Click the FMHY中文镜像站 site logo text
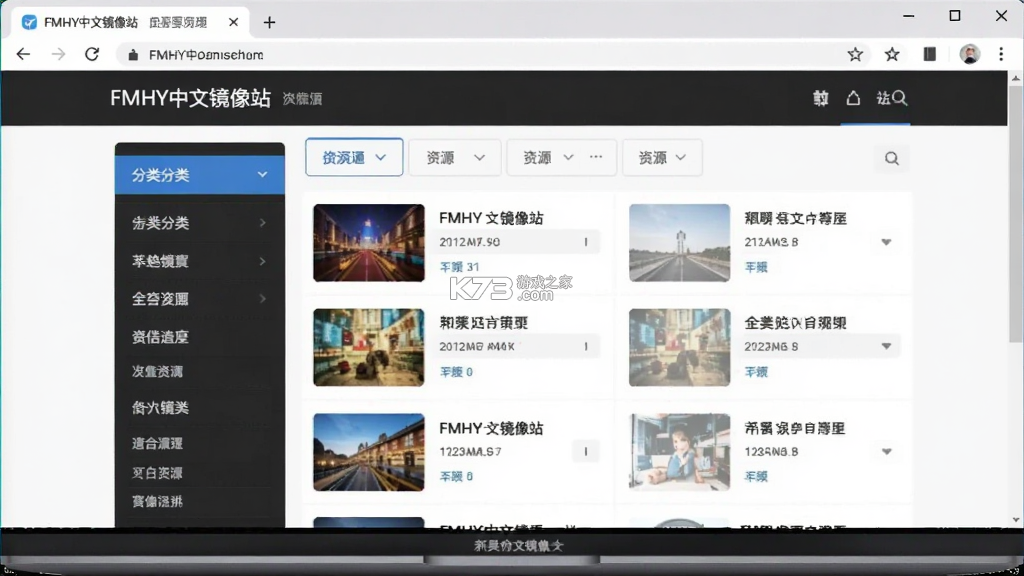The image size is (1024, 576). [191, 98]
